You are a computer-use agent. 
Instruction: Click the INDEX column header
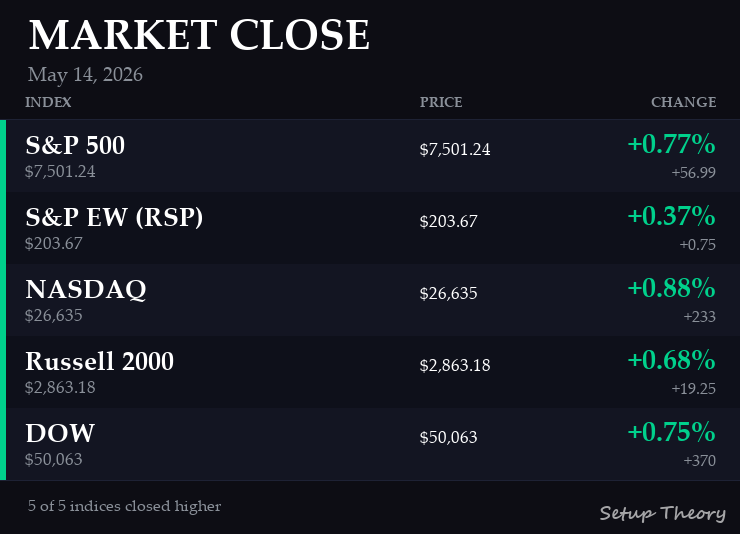pos(48,102)
